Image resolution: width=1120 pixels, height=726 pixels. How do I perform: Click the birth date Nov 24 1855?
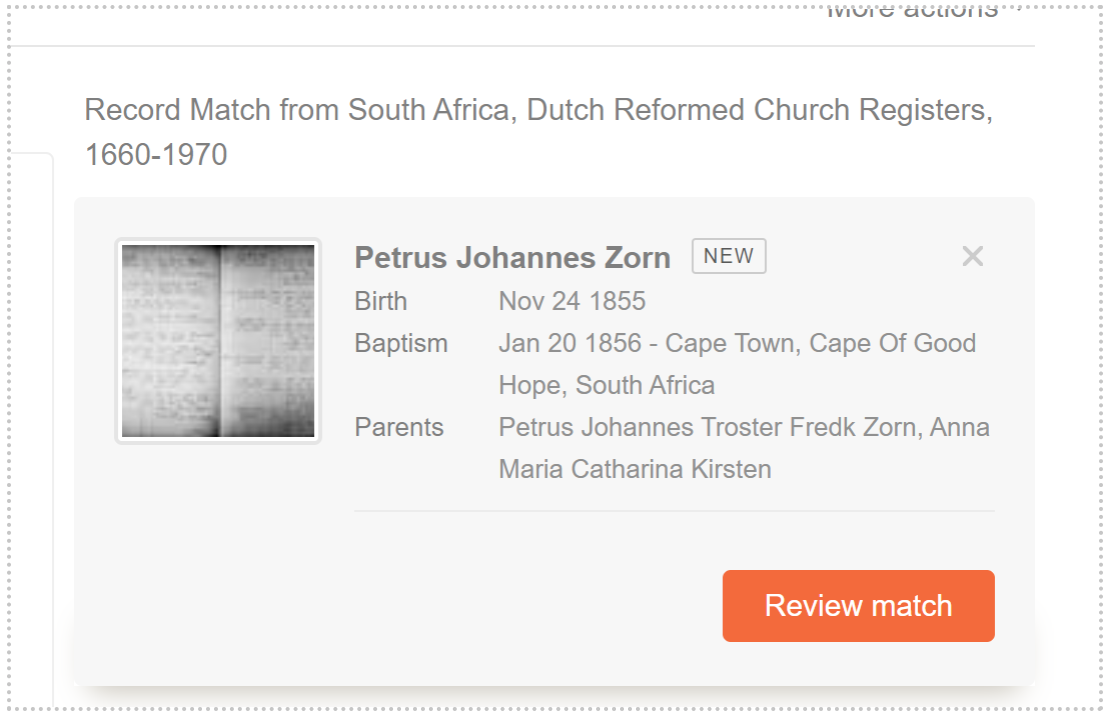pyautogui.click(x=572, y=301)
